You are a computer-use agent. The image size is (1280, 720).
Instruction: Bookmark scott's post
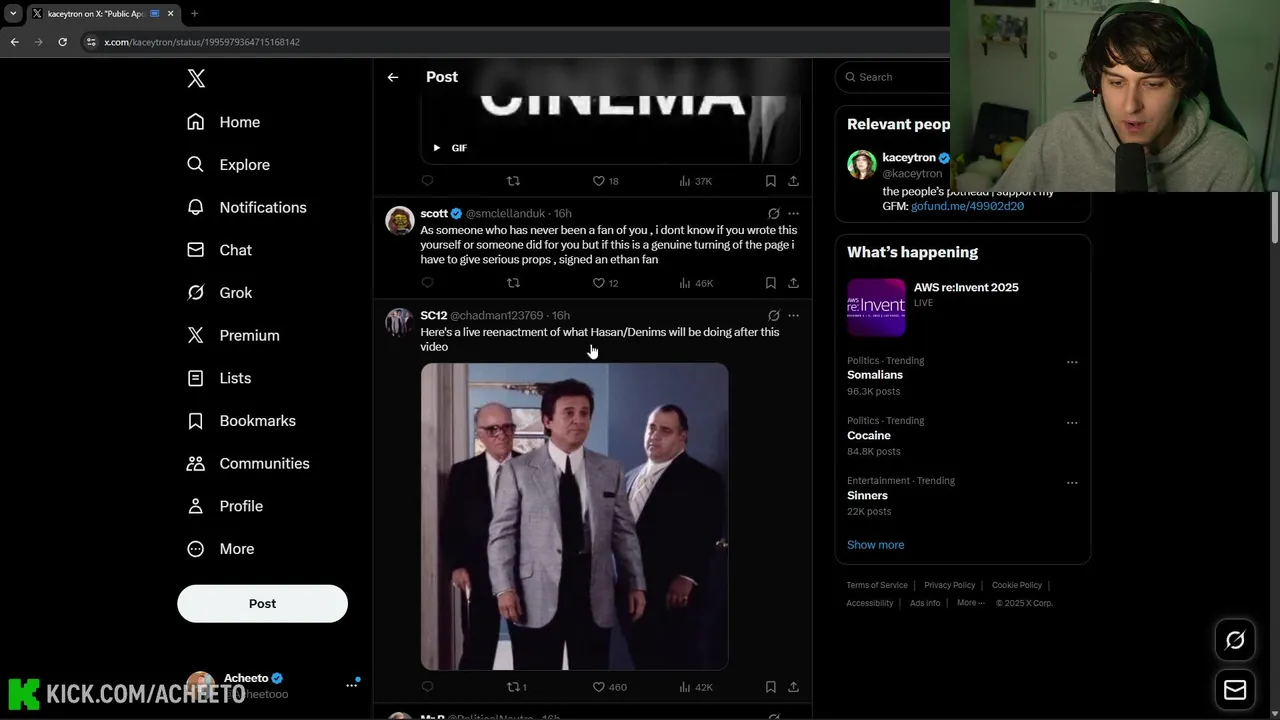pyautogui.click(x=770, y=283)
